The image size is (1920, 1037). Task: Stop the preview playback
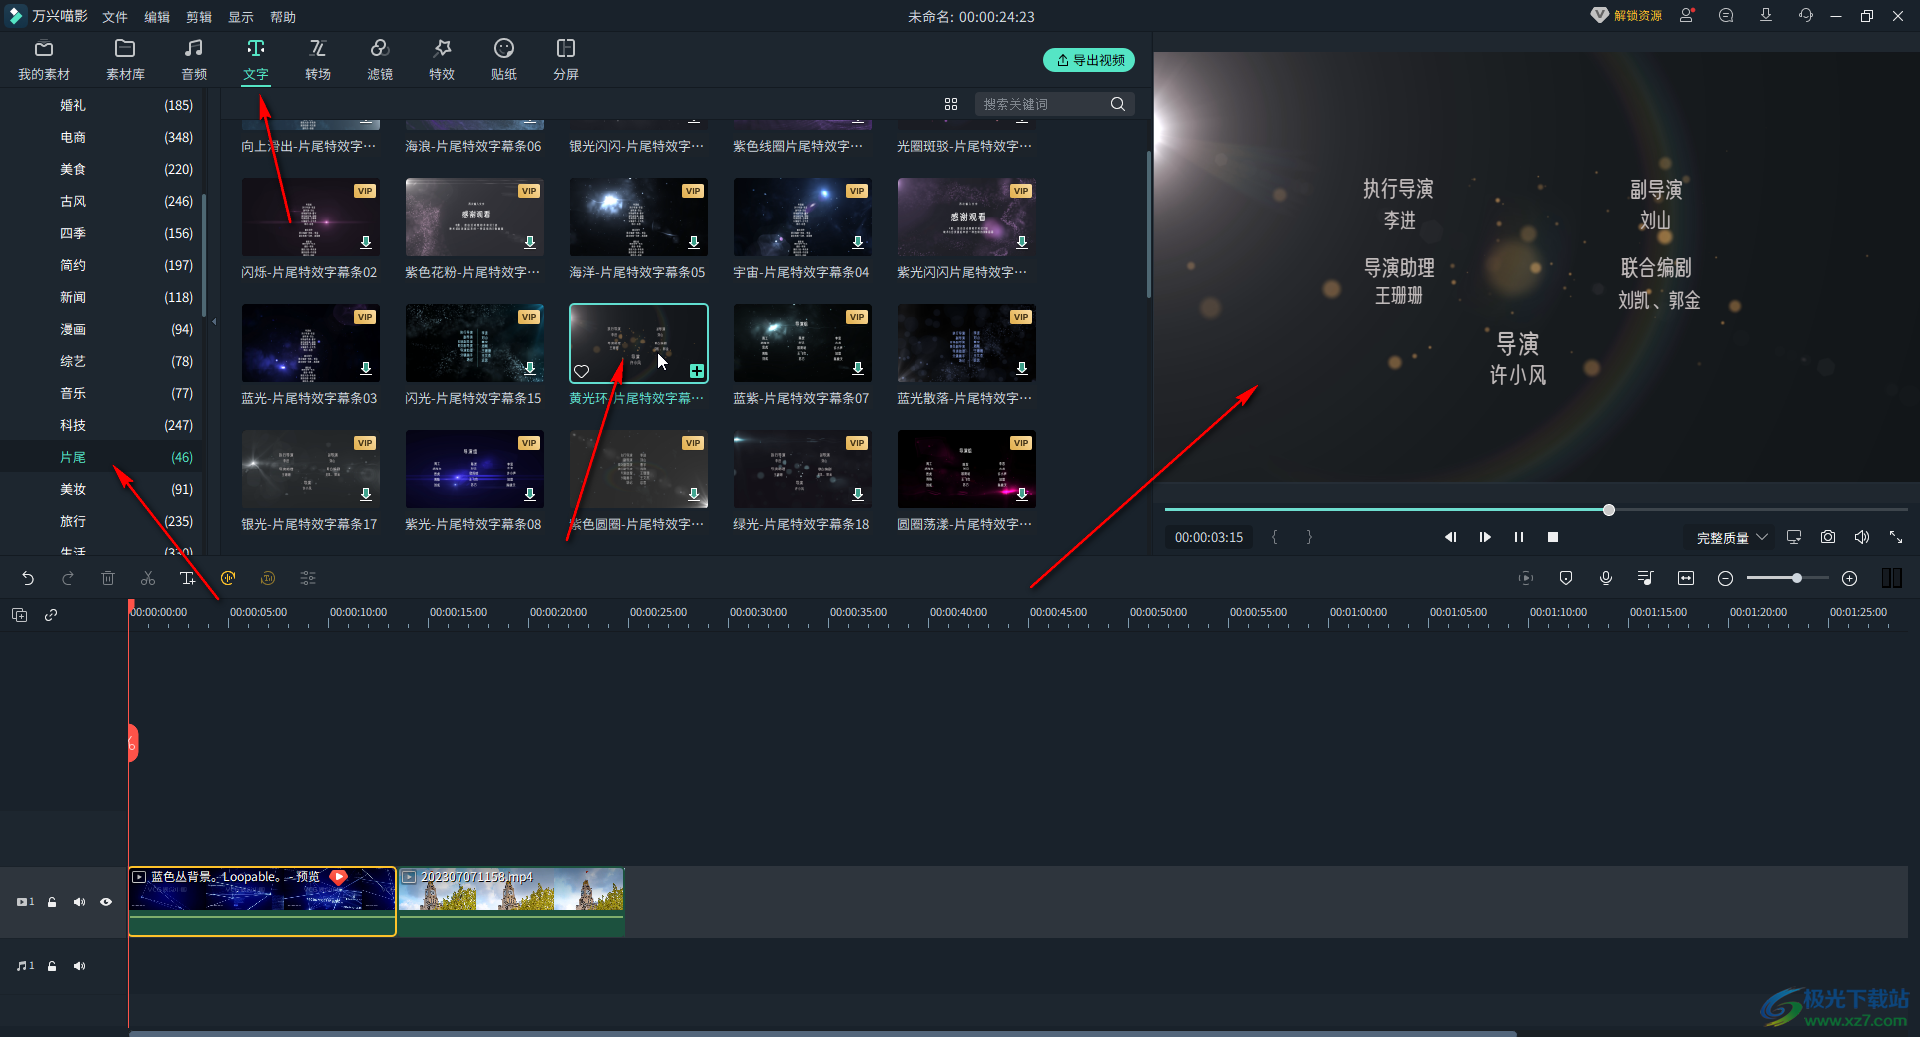click(x=1553, y=537)
